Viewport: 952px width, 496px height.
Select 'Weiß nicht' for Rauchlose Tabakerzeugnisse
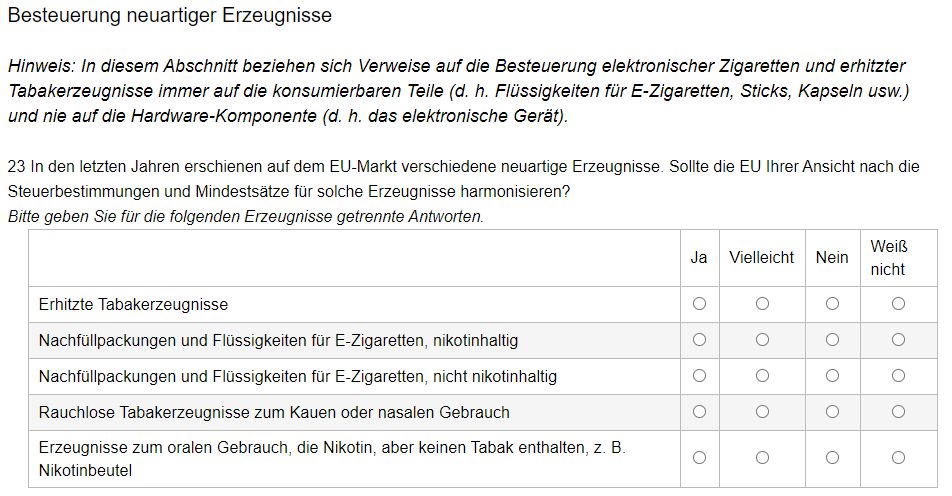tap(898, 412)
